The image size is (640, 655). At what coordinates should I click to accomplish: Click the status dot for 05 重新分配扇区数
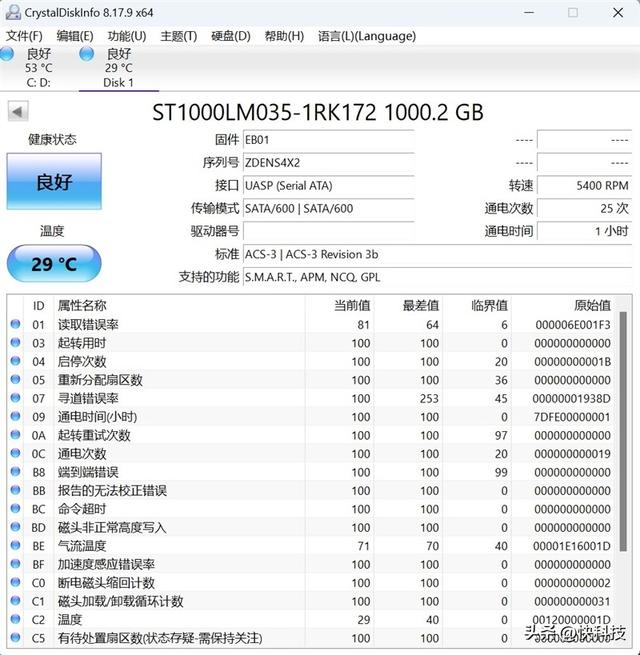pyautogui.click(x=15, y=379)
